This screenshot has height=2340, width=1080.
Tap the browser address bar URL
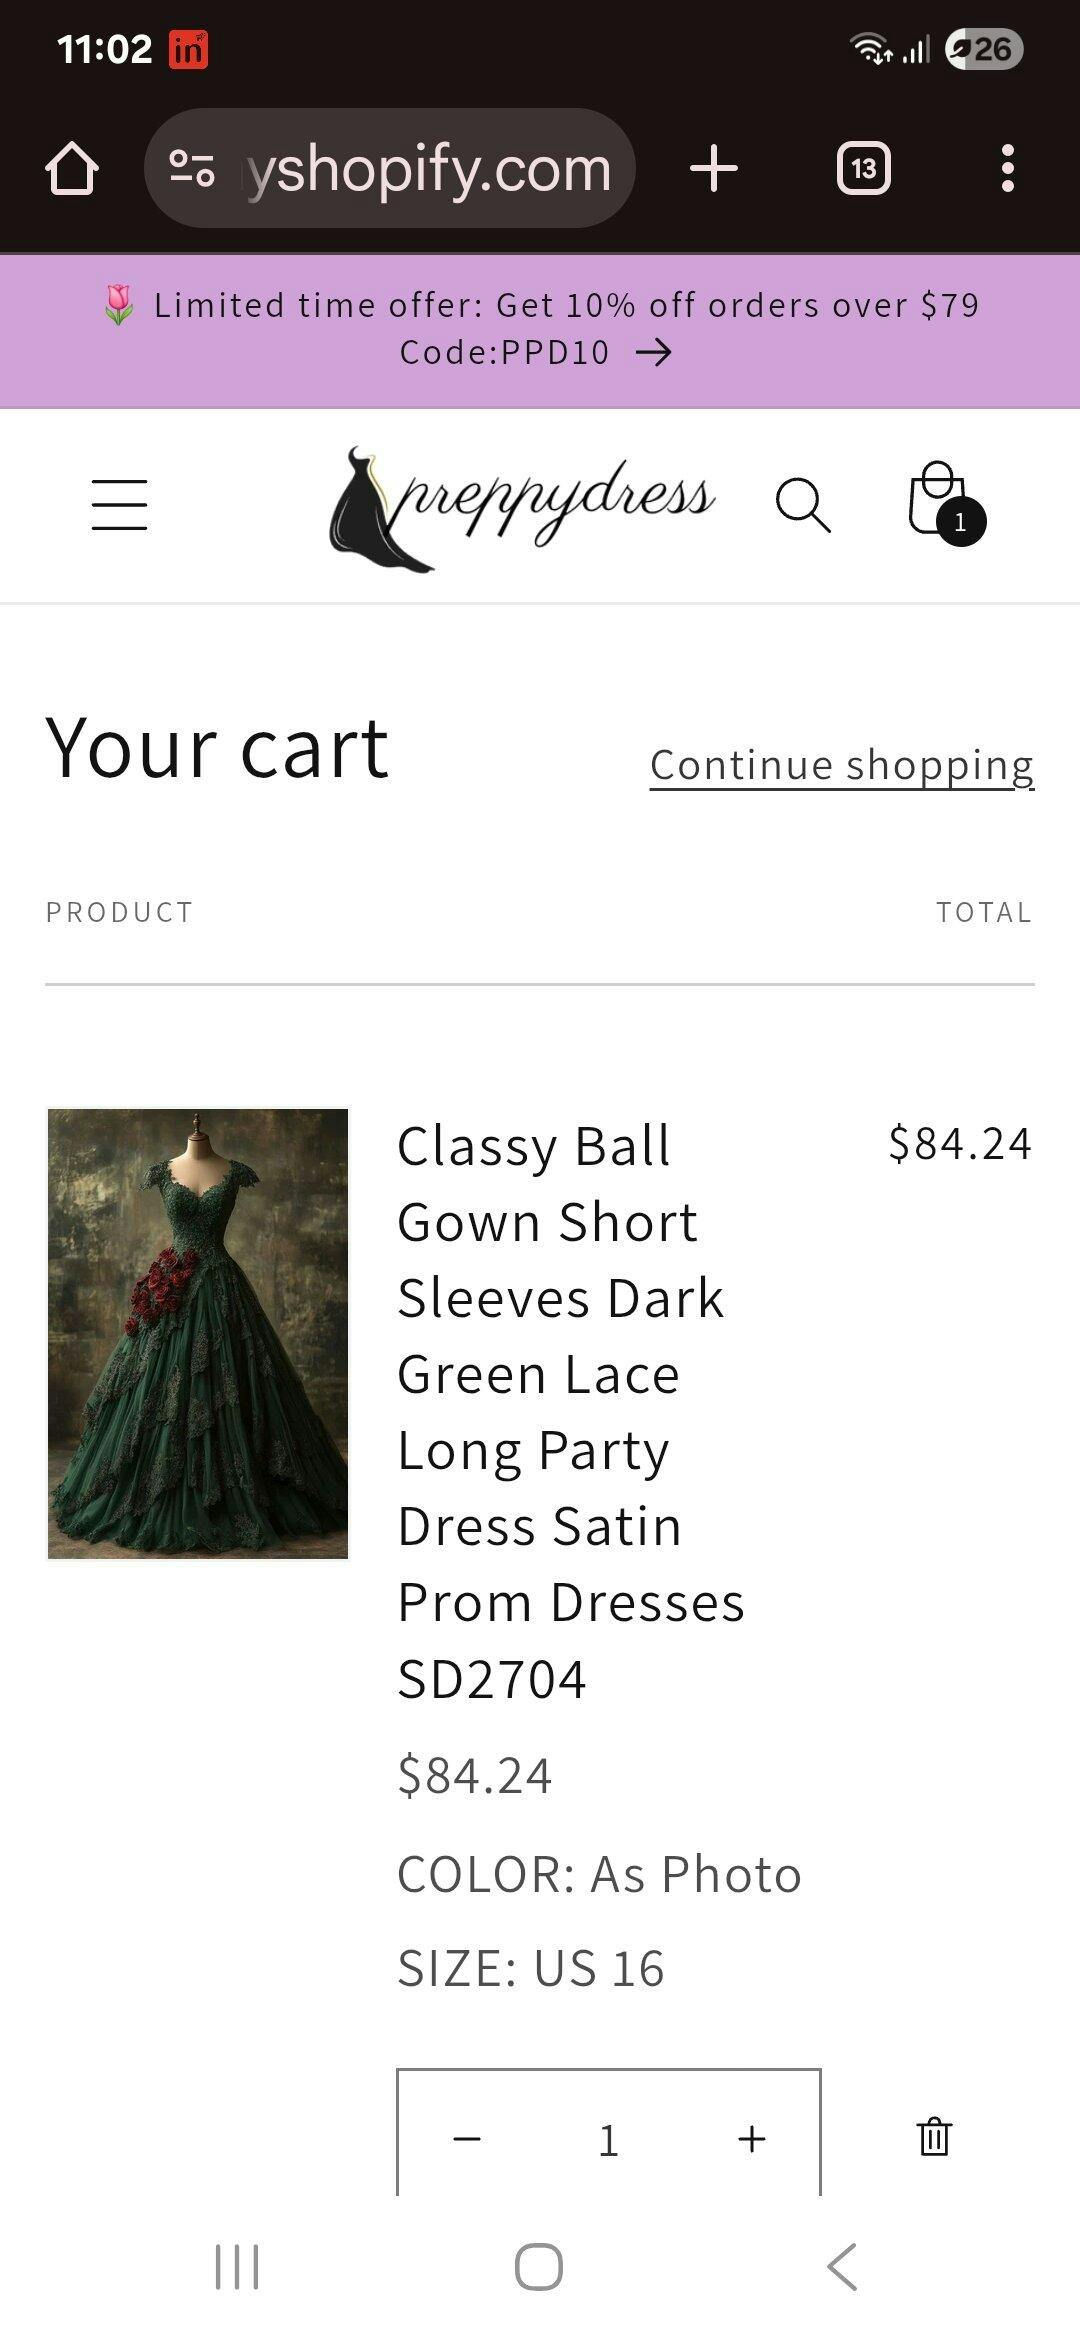428,168
